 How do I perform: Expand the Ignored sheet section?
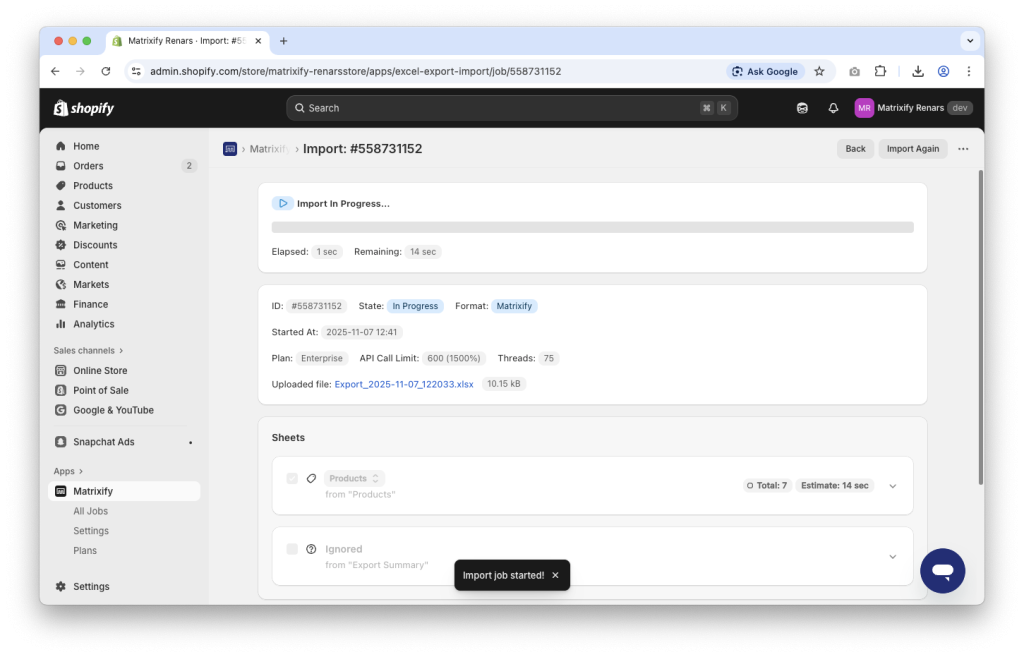click(x=893, y=556)
